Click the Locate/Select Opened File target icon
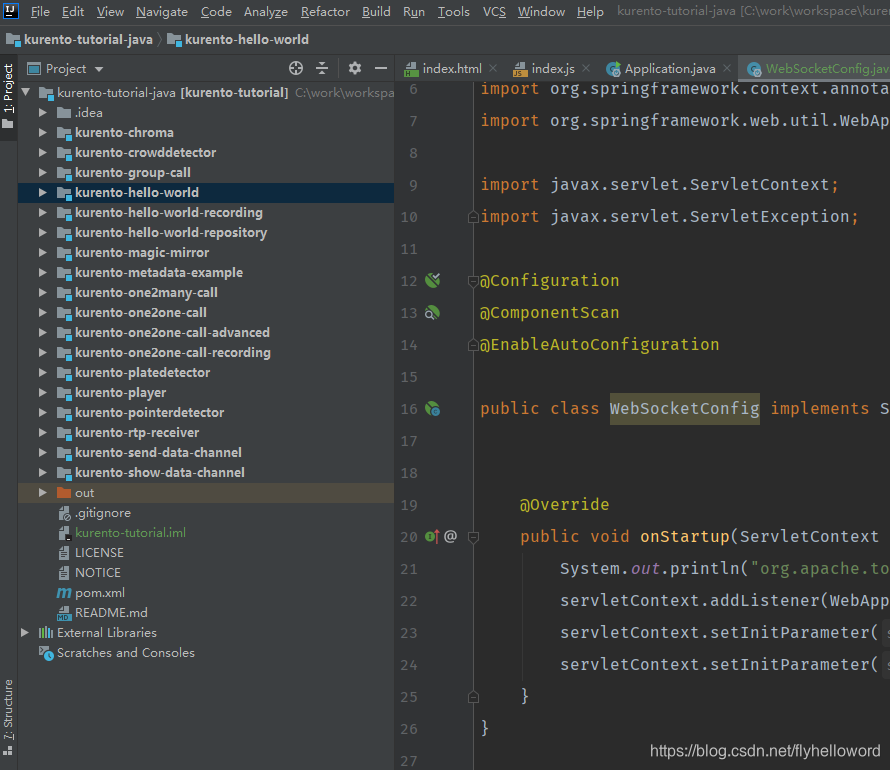This screenshot has height=770, width=890. pos(296,69)
